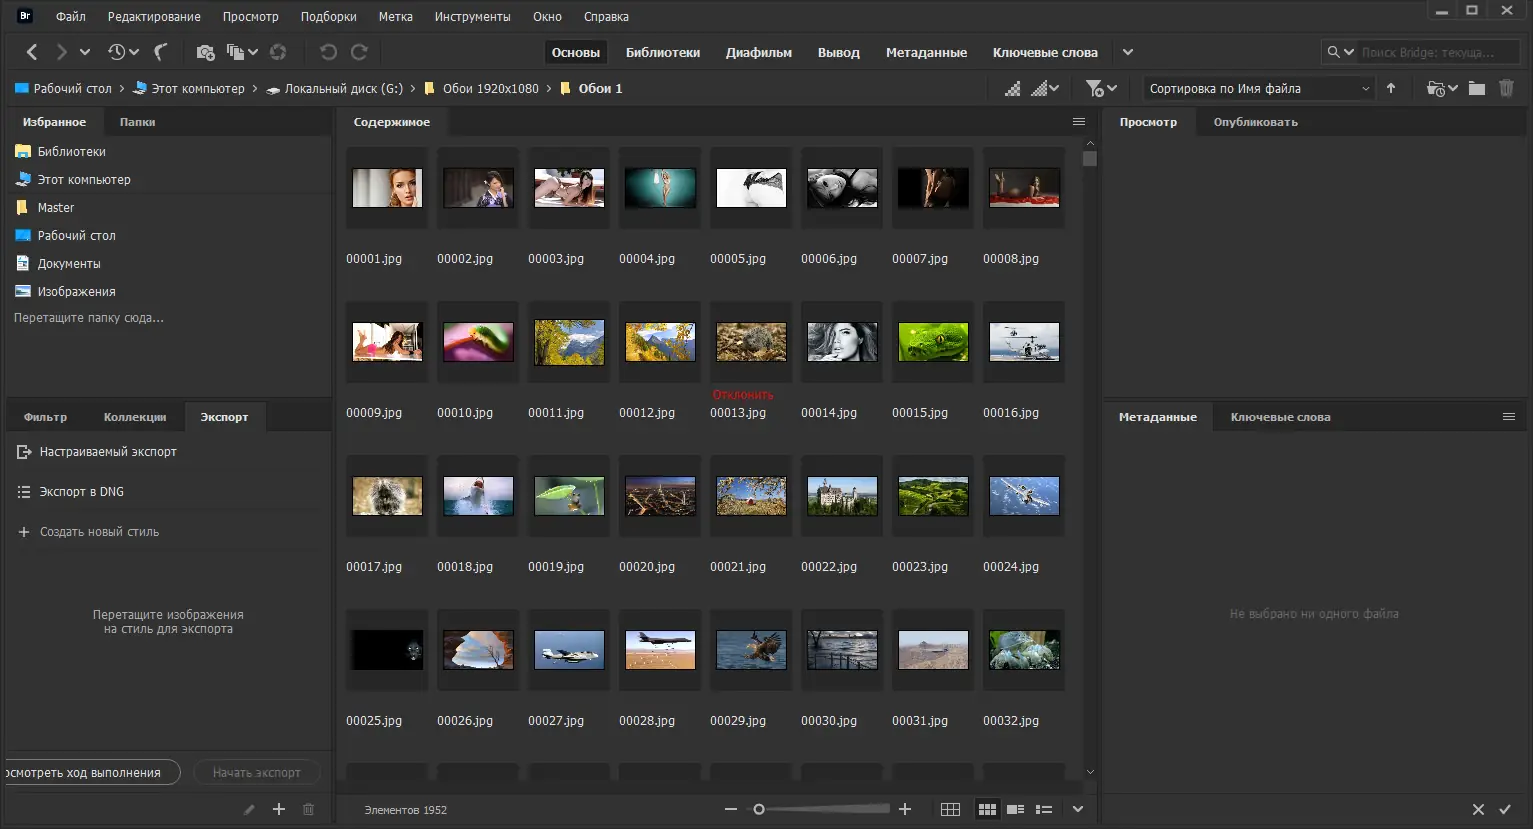
Task: Switch to list view mode
Action: [x=1044, y=809]
